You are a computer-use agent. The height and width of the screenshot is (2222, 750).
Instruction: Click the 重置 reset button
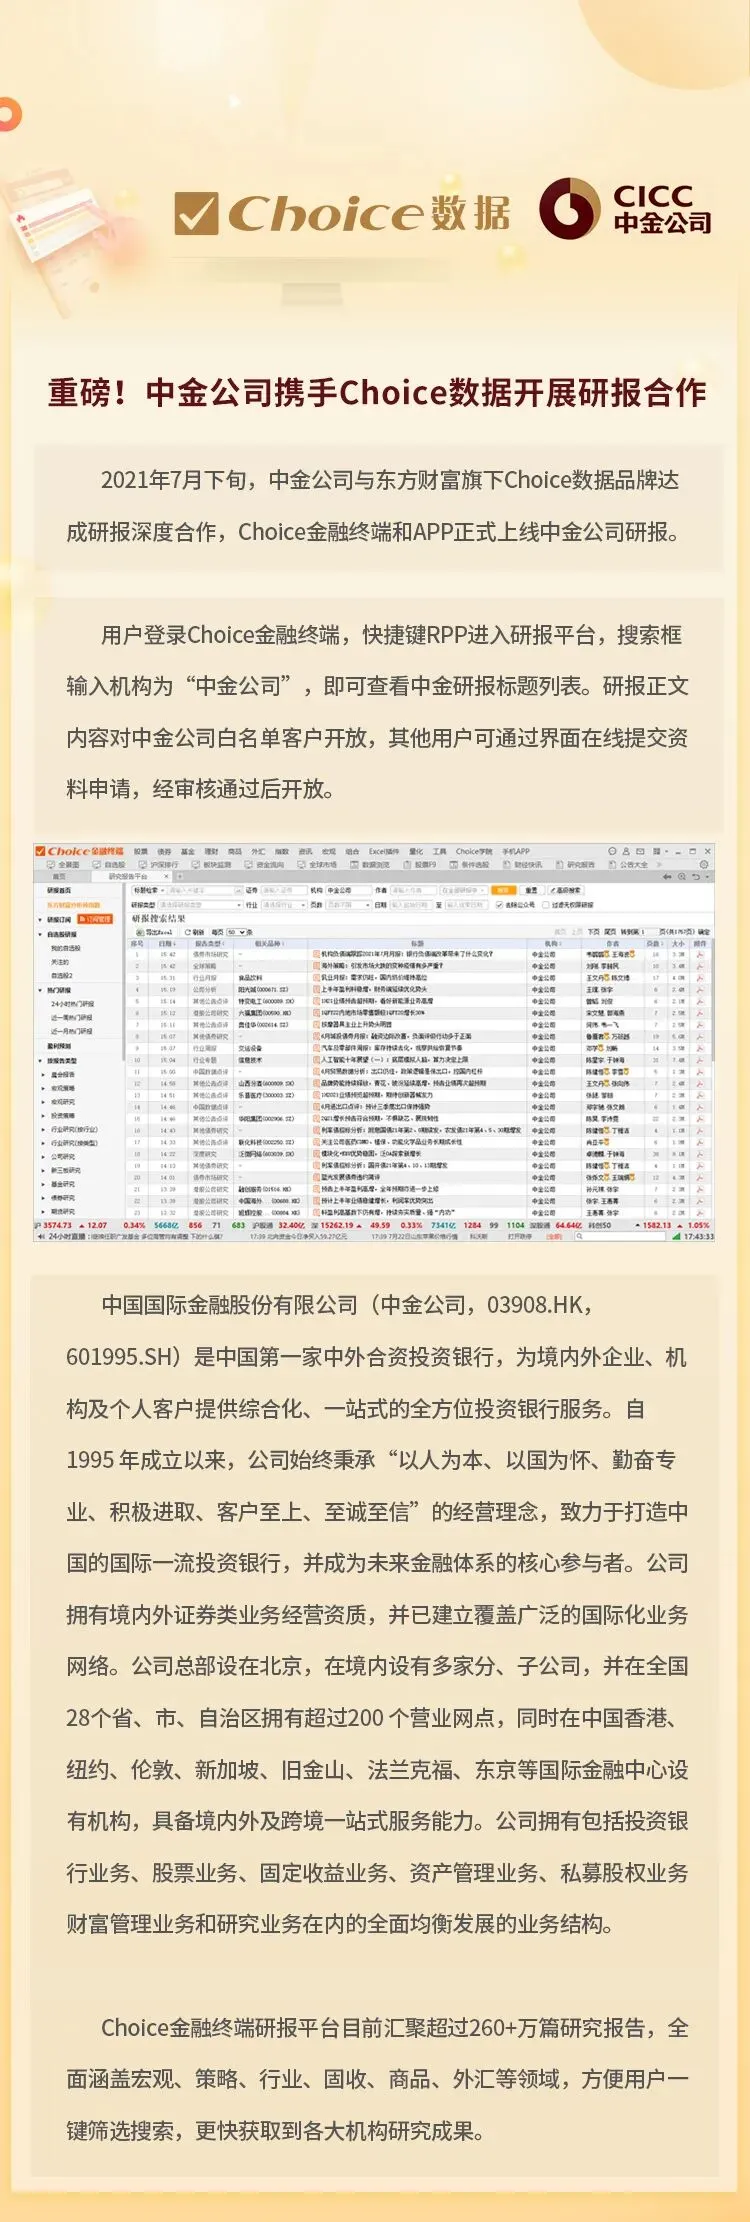click(x=531, y=890)
